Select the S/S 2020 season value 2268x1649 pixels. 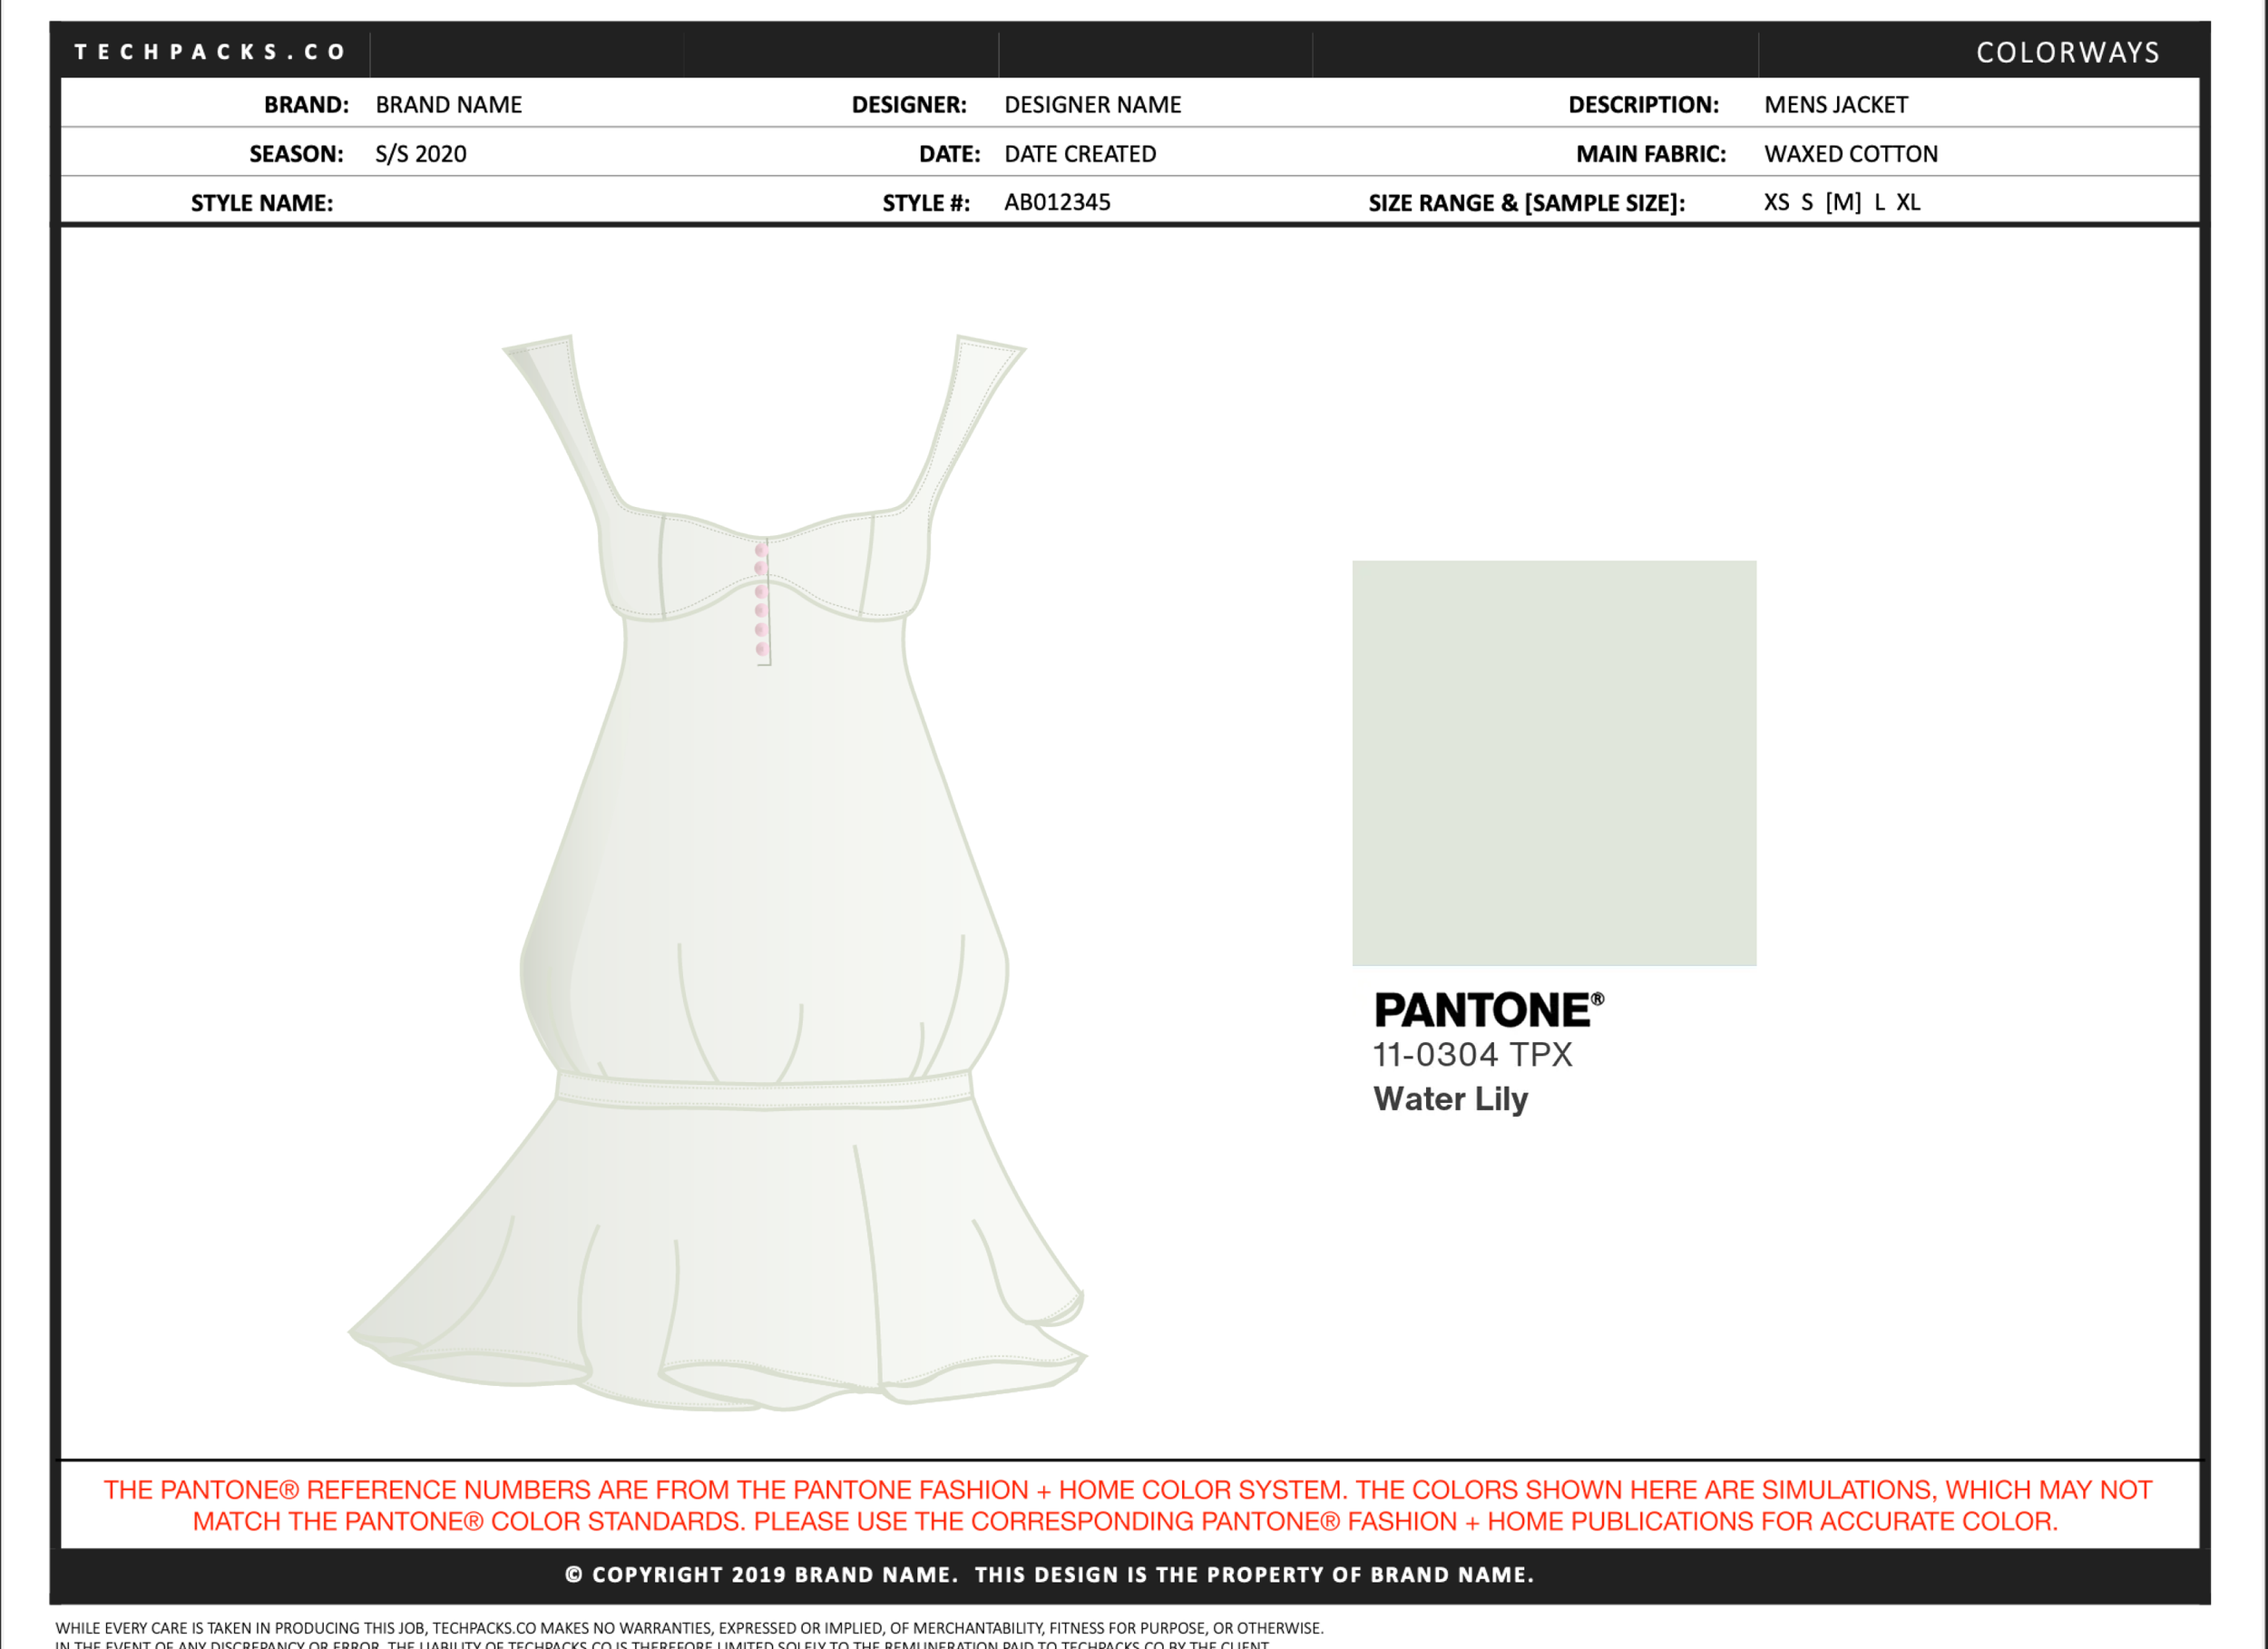pyautogui.click(x=420, y=154)
